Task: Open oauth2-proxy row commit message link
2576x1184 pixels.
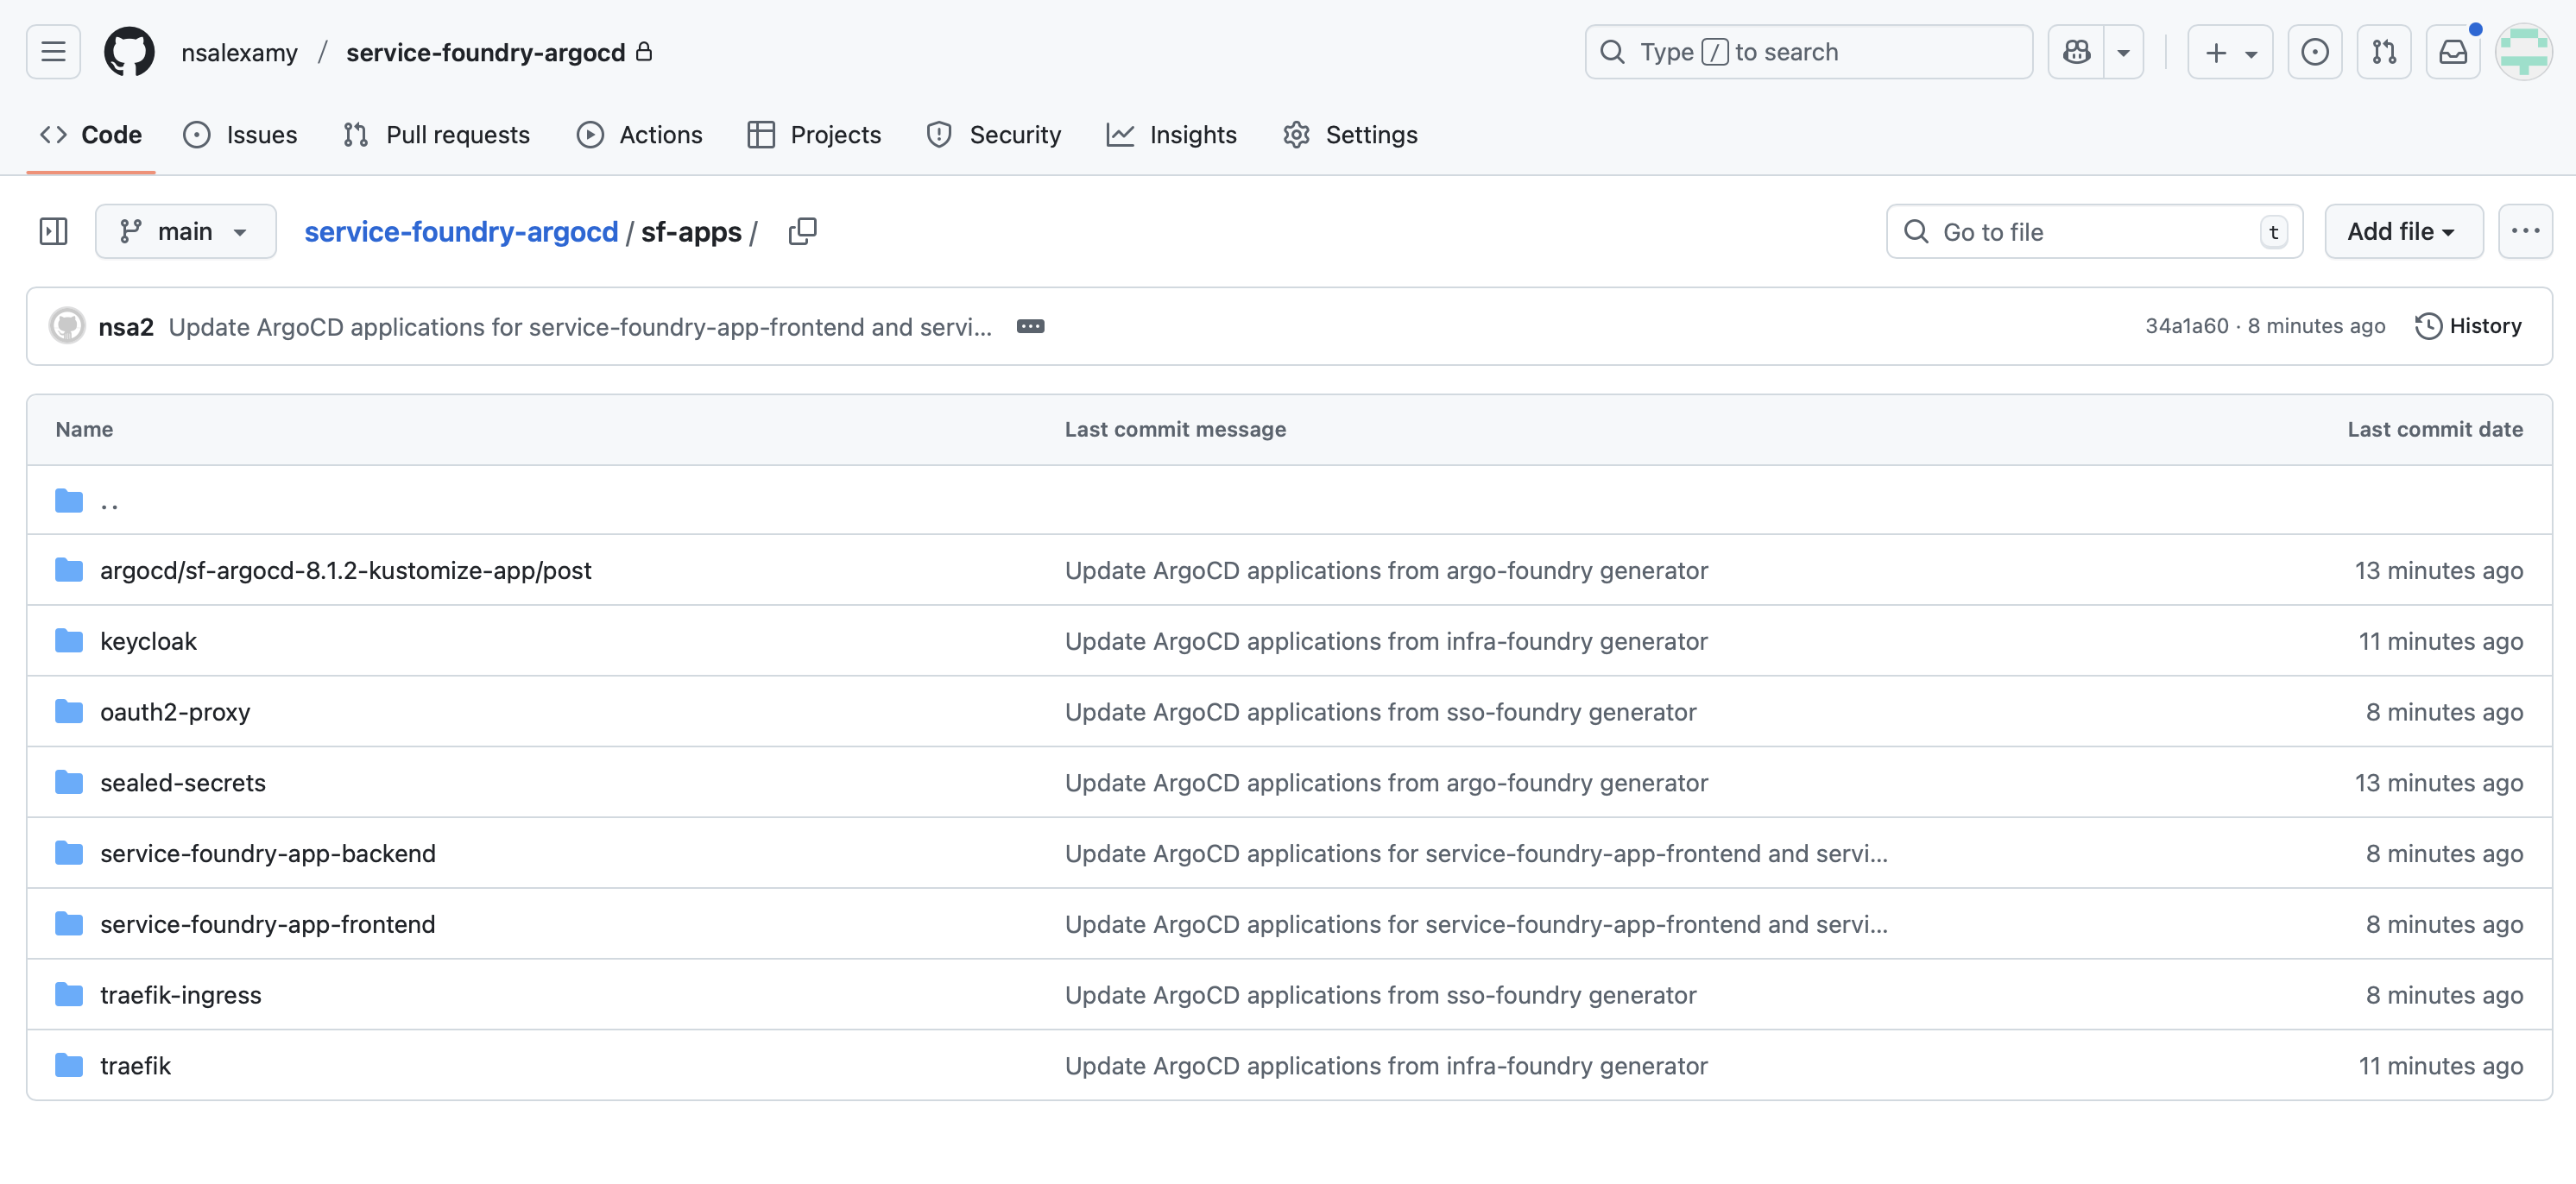Action: point(1380,712)
